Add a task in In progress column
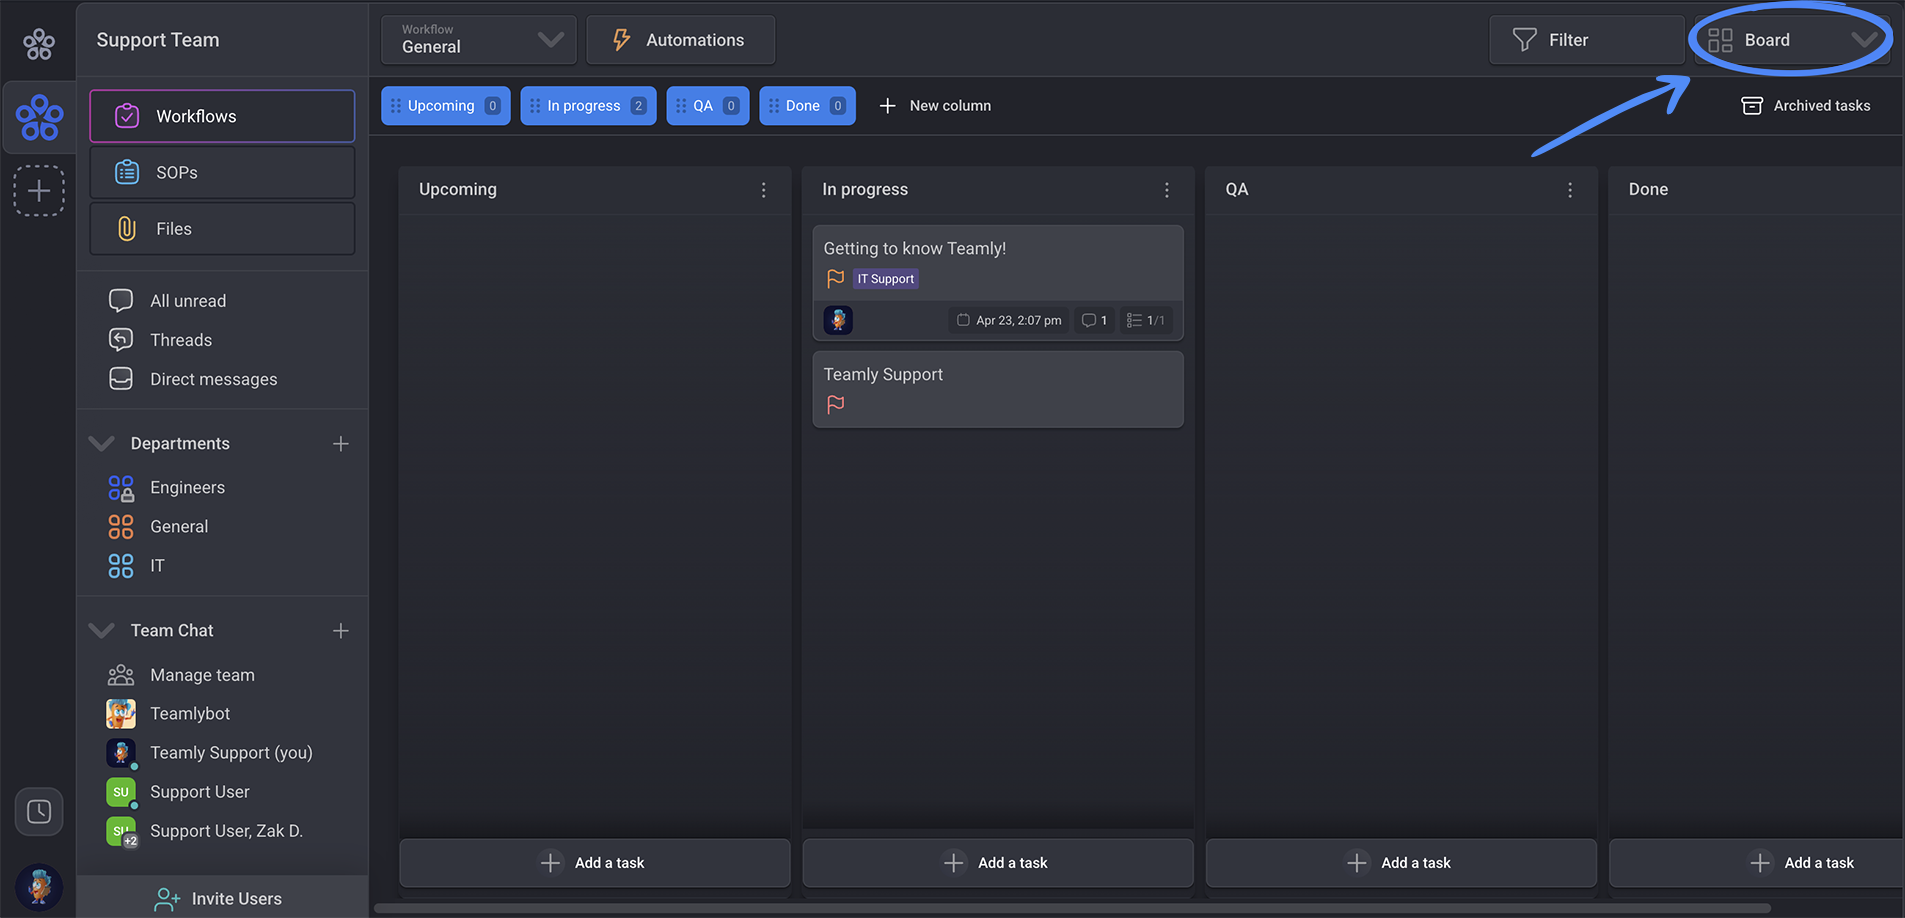 [x=998, y=863]
